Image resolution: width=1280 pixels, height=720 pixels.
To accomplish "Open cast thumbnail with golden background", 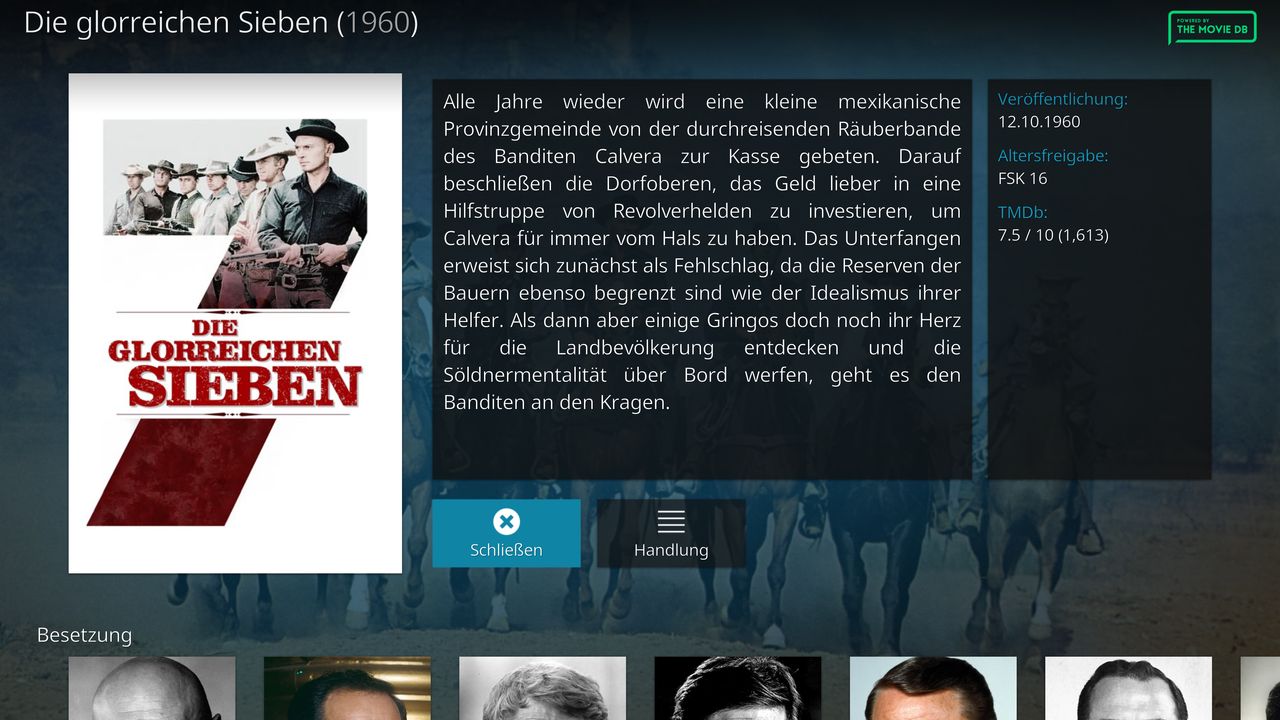I will [x=347, y=688].
